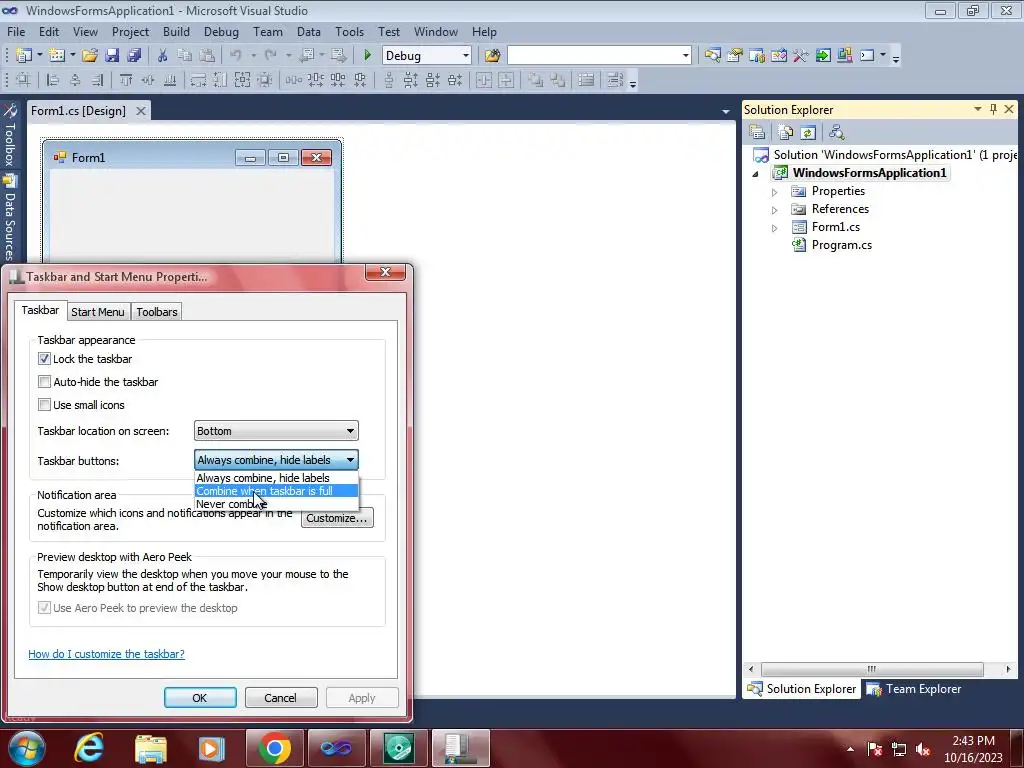This screenshot has width=1024, height=768.
Task: Switch to the Toolbars tab
Action: click(157, 312)
